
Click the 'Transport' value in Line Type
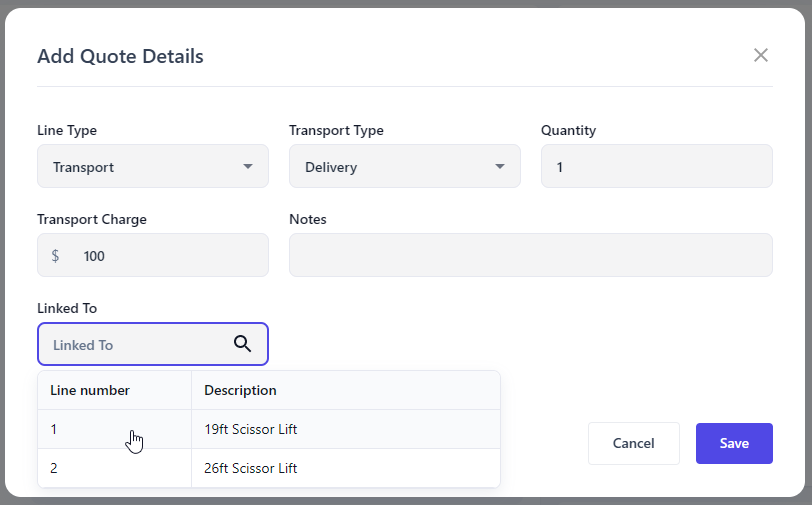(84, 167)
